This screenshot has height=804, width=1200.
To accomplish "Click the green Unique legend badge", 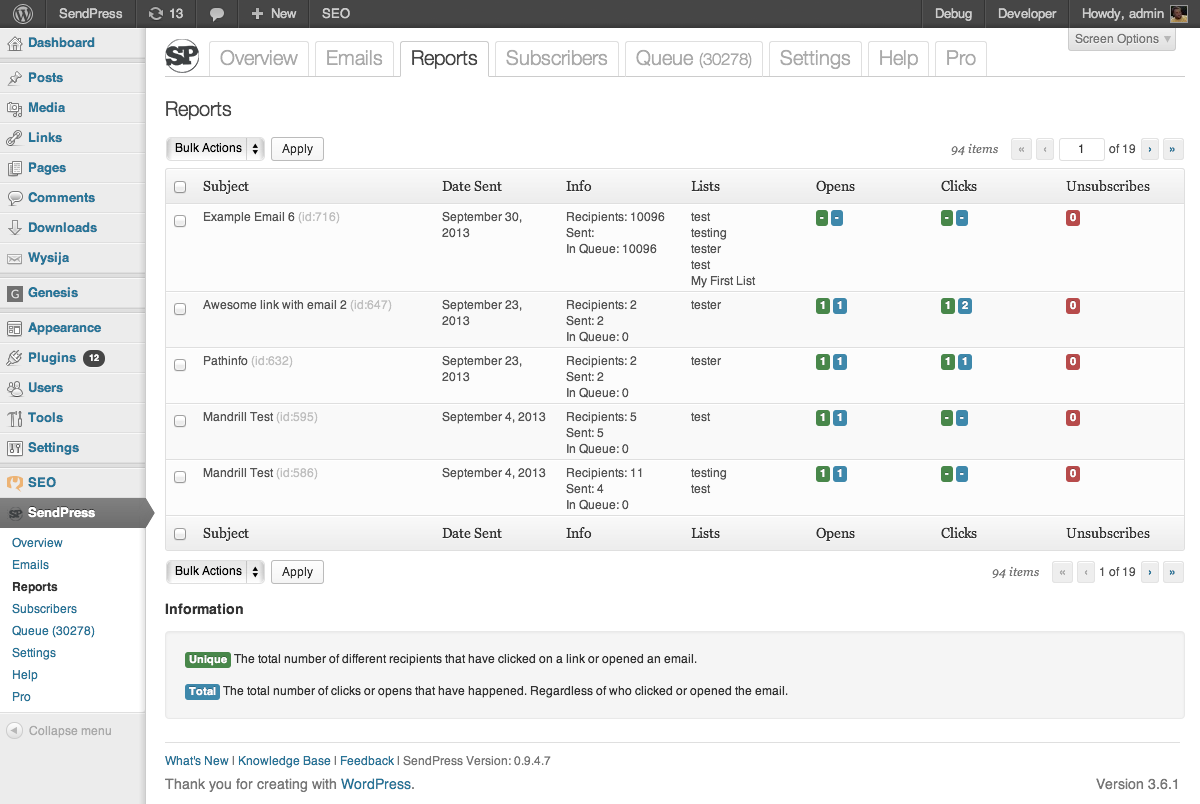I will [208, 659].
